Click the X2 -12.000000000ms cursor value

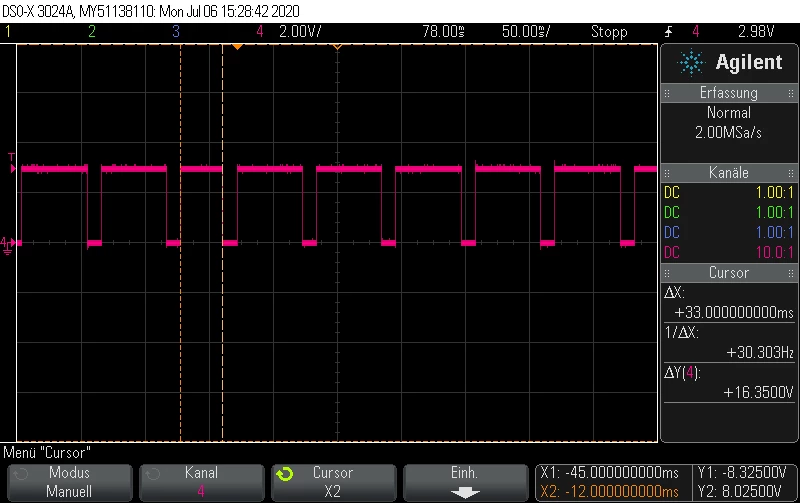609,492
